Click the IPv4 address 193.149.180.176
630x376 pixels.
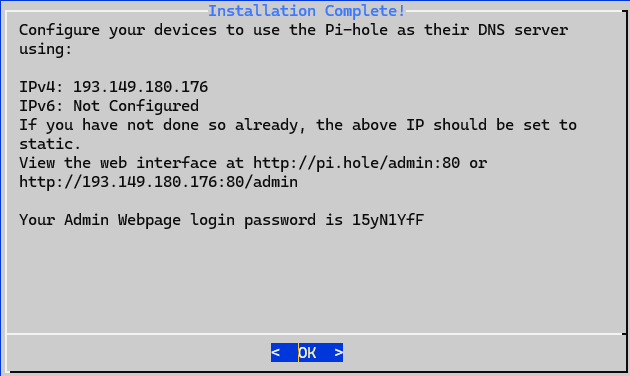coord(140,87)
